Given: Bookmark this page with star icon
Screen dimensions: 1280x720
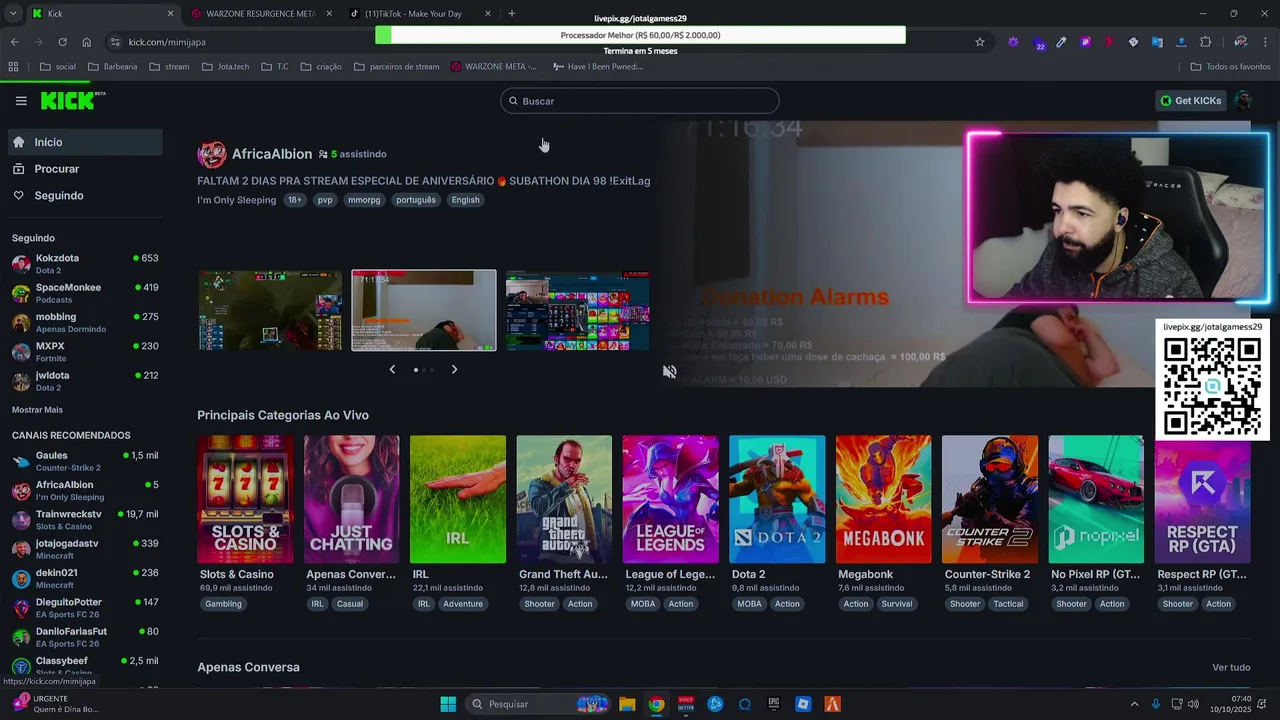Looking at the screenshot, I should 980,42.
